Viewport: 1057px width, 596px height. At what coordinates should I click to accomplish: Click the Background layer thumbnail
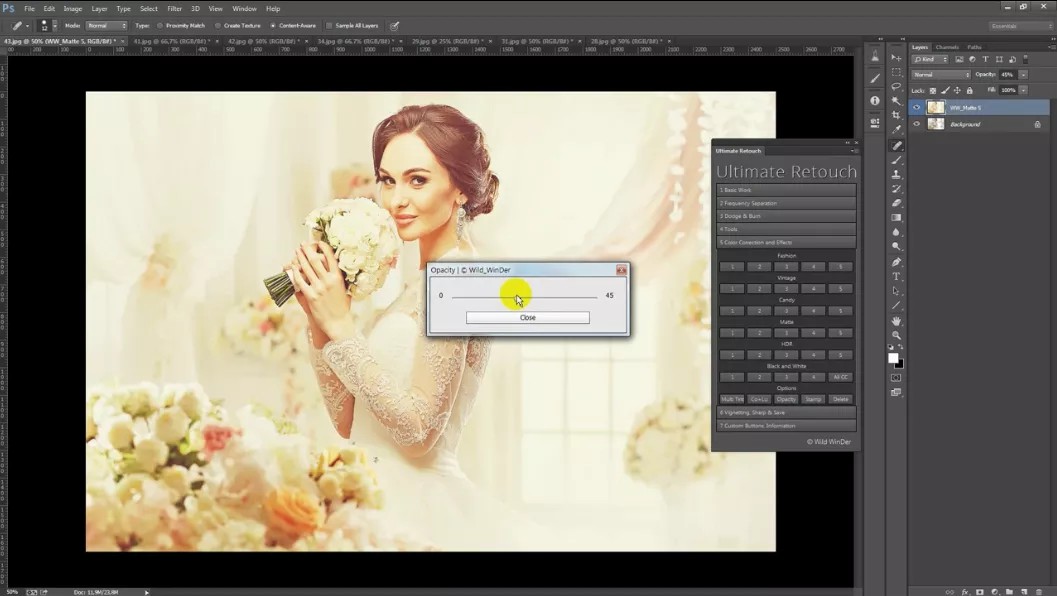[936, 124]
